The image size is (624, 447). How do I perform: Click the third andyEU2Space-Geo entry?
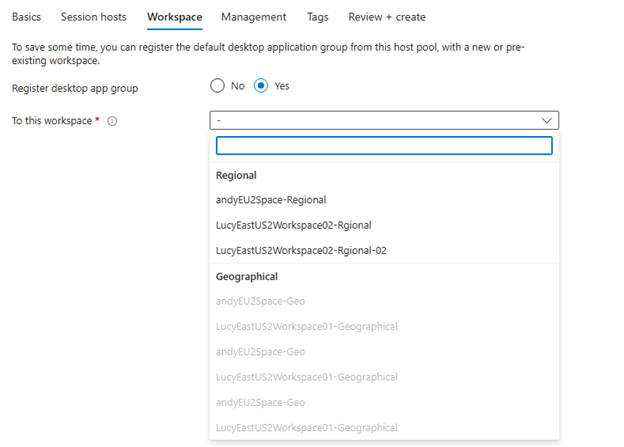pos(260,402)
